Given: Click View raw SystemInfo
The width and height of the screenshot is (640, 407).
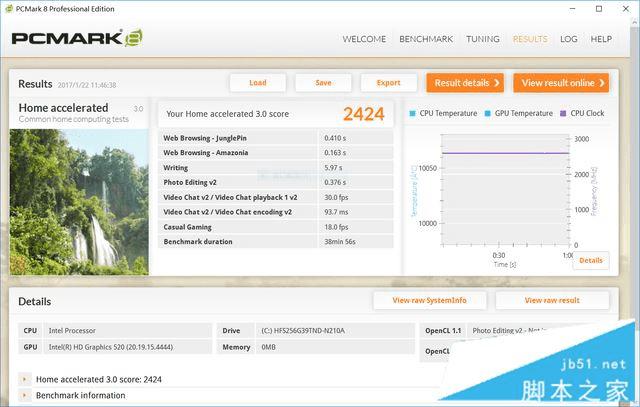Looking at the screenshot, I should [x=429, y=300].
